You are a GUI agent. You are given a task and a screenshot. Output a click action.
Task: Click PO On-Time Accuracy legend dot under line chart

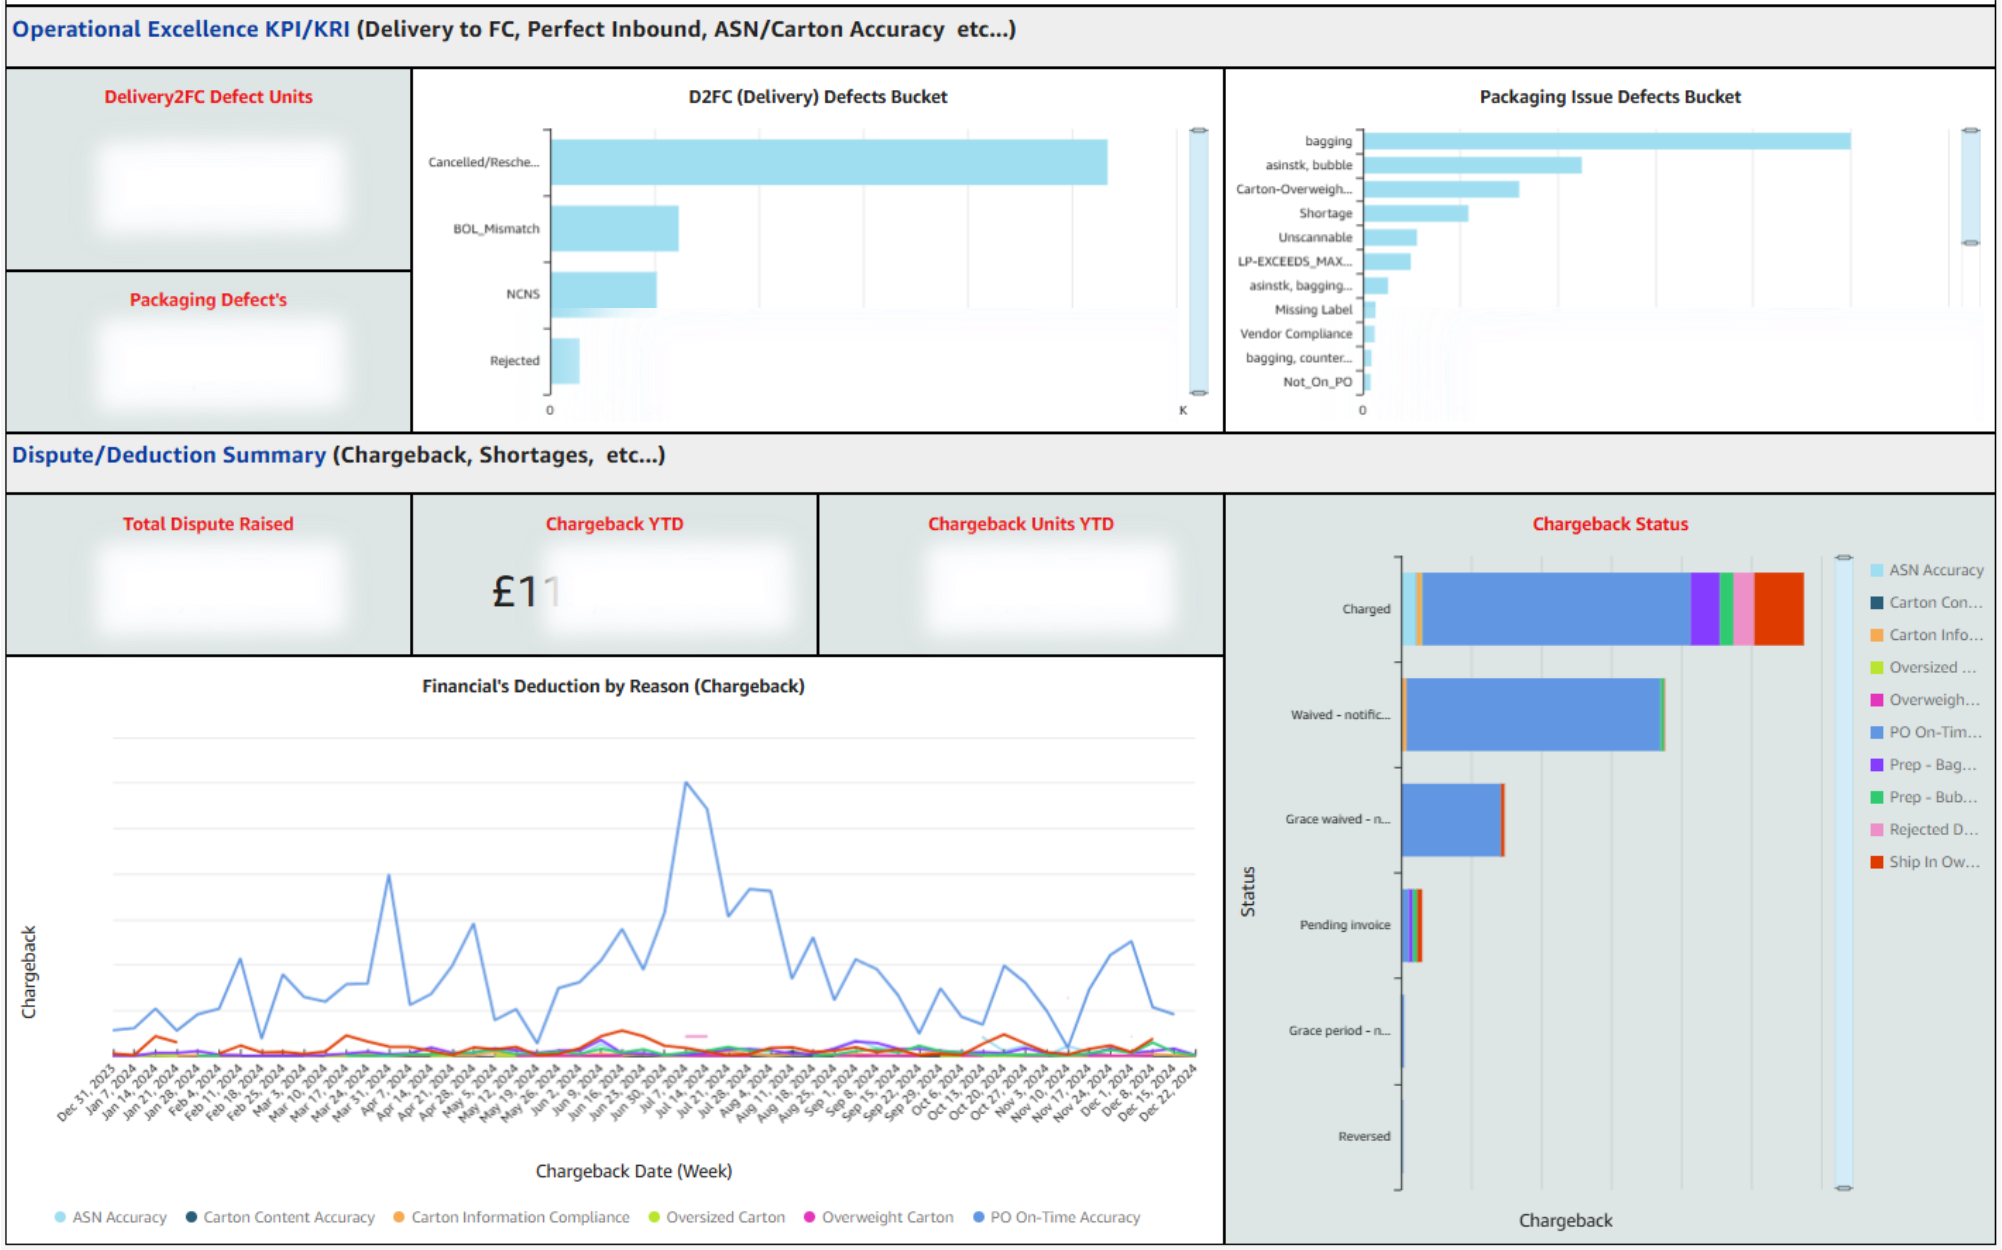(x=979, y=1217)
